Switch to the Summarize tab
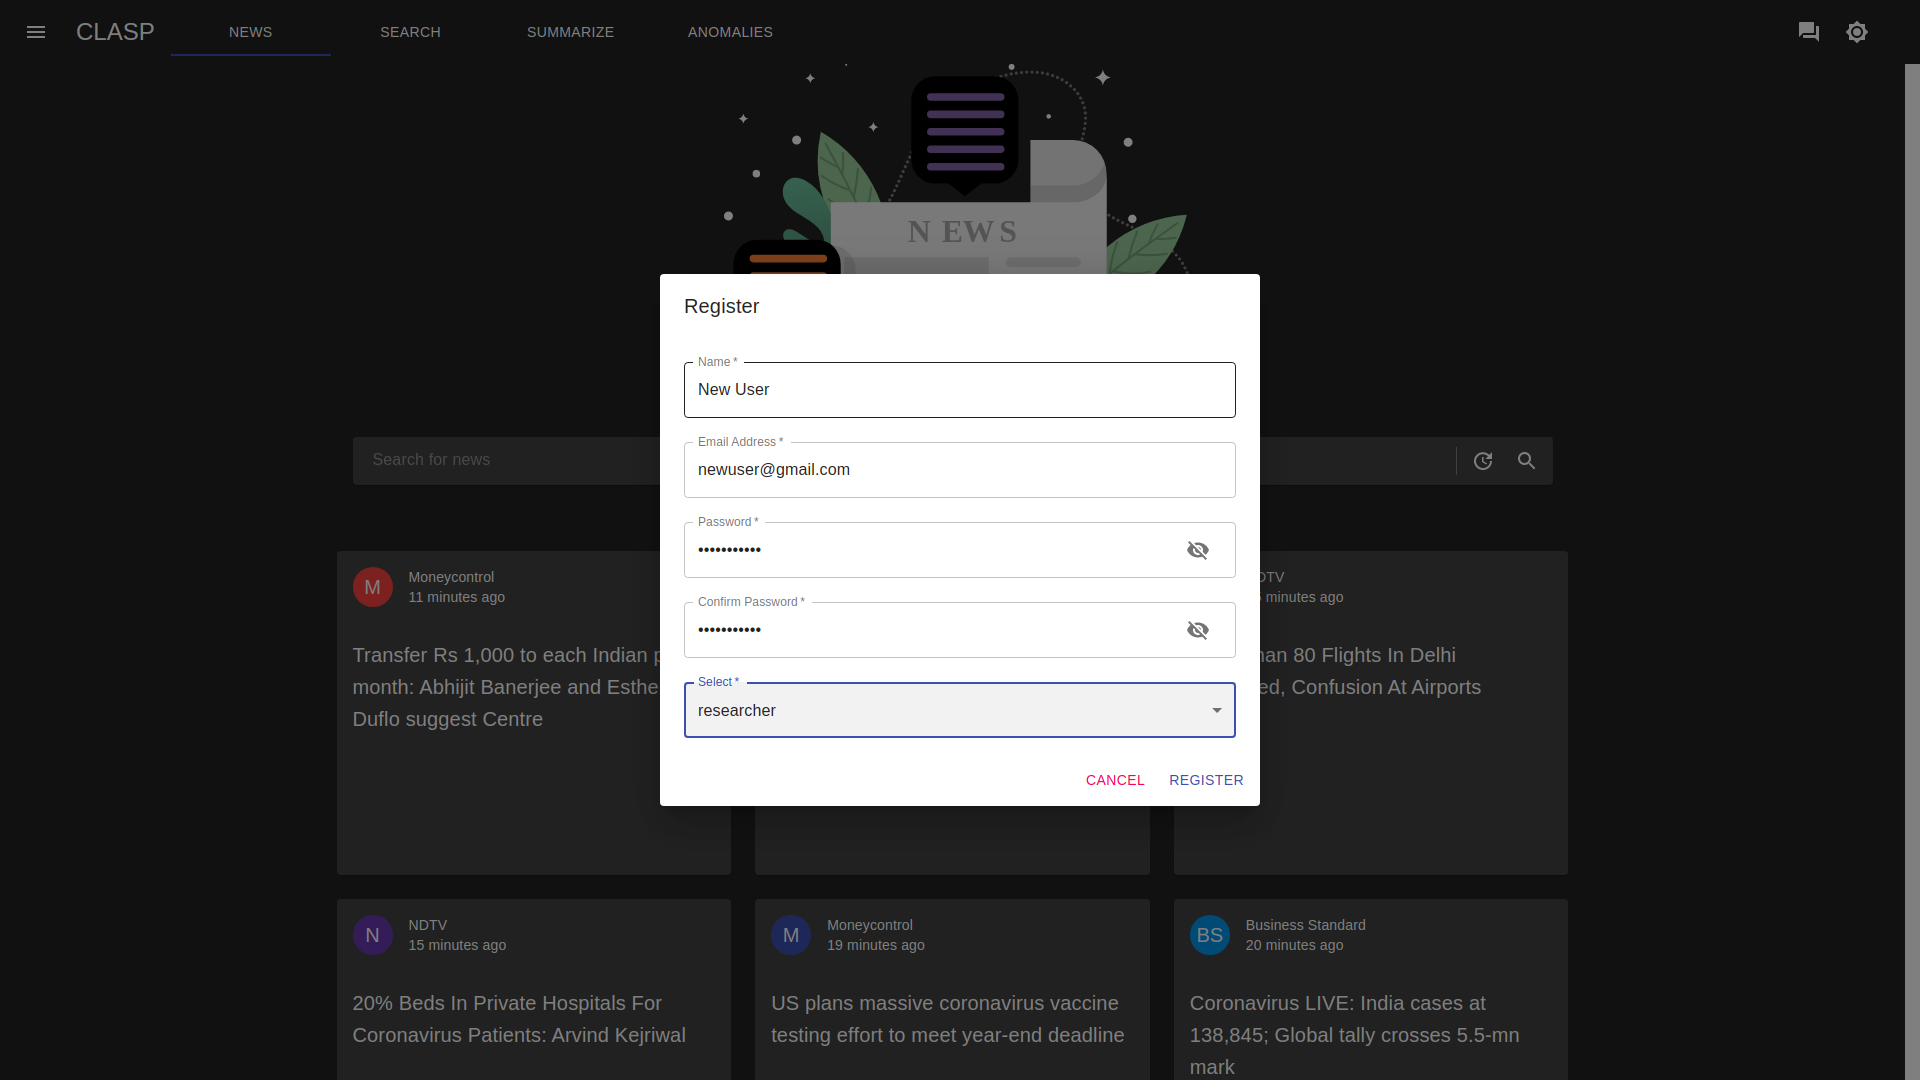The height and width of the screenshot is (1080, 1920). [x=570, y=32]
